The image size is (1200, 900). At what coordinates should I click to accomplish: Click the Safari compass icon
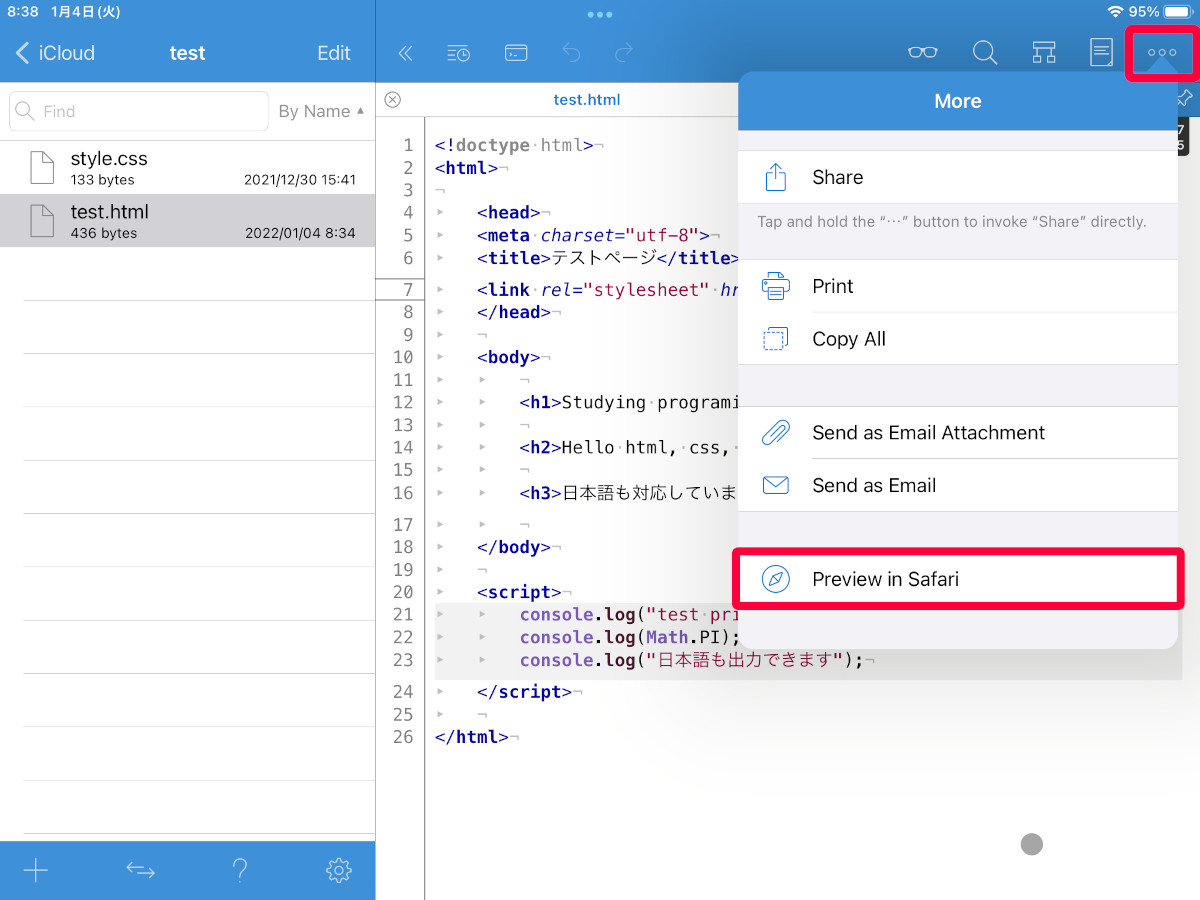point(776,579)
